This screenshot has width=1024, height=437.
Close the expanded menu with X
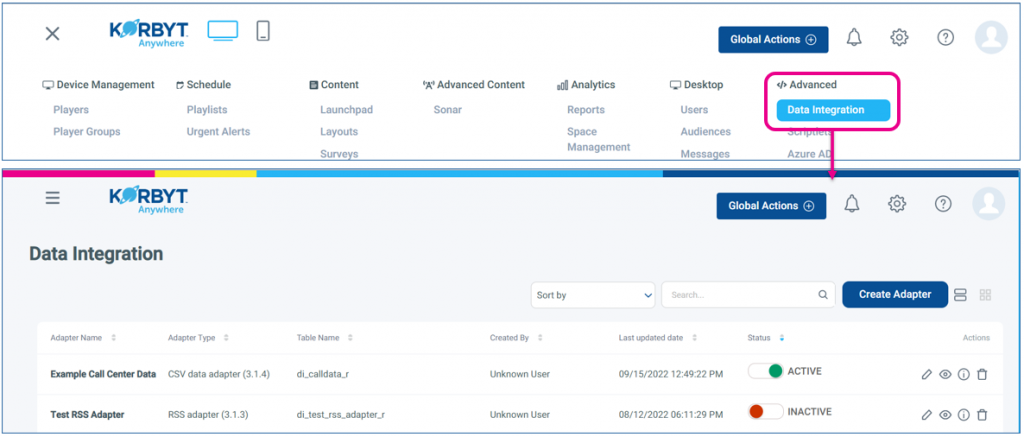click(53, 34)
